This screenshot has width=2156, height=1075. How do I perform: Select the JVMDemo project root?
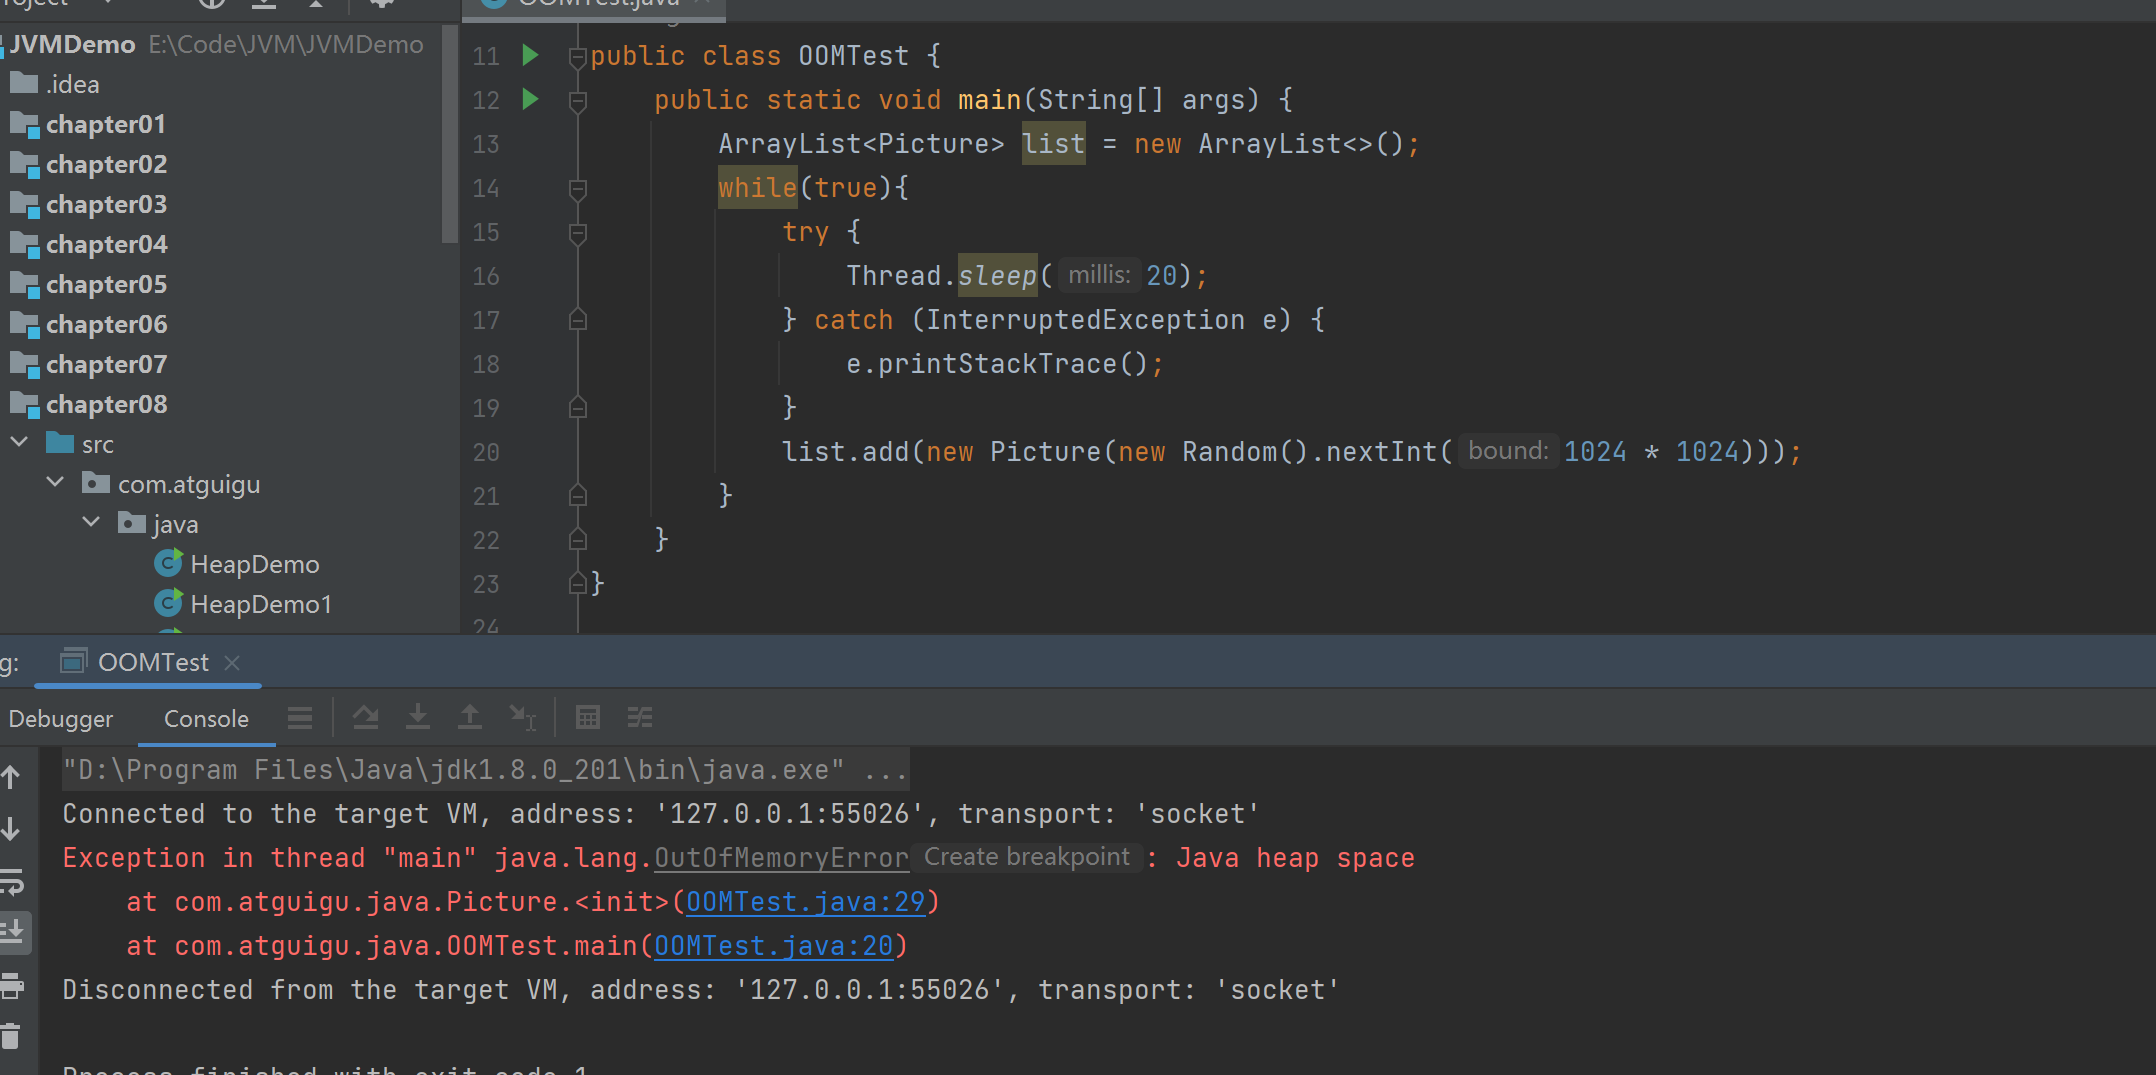coord(73,44)
